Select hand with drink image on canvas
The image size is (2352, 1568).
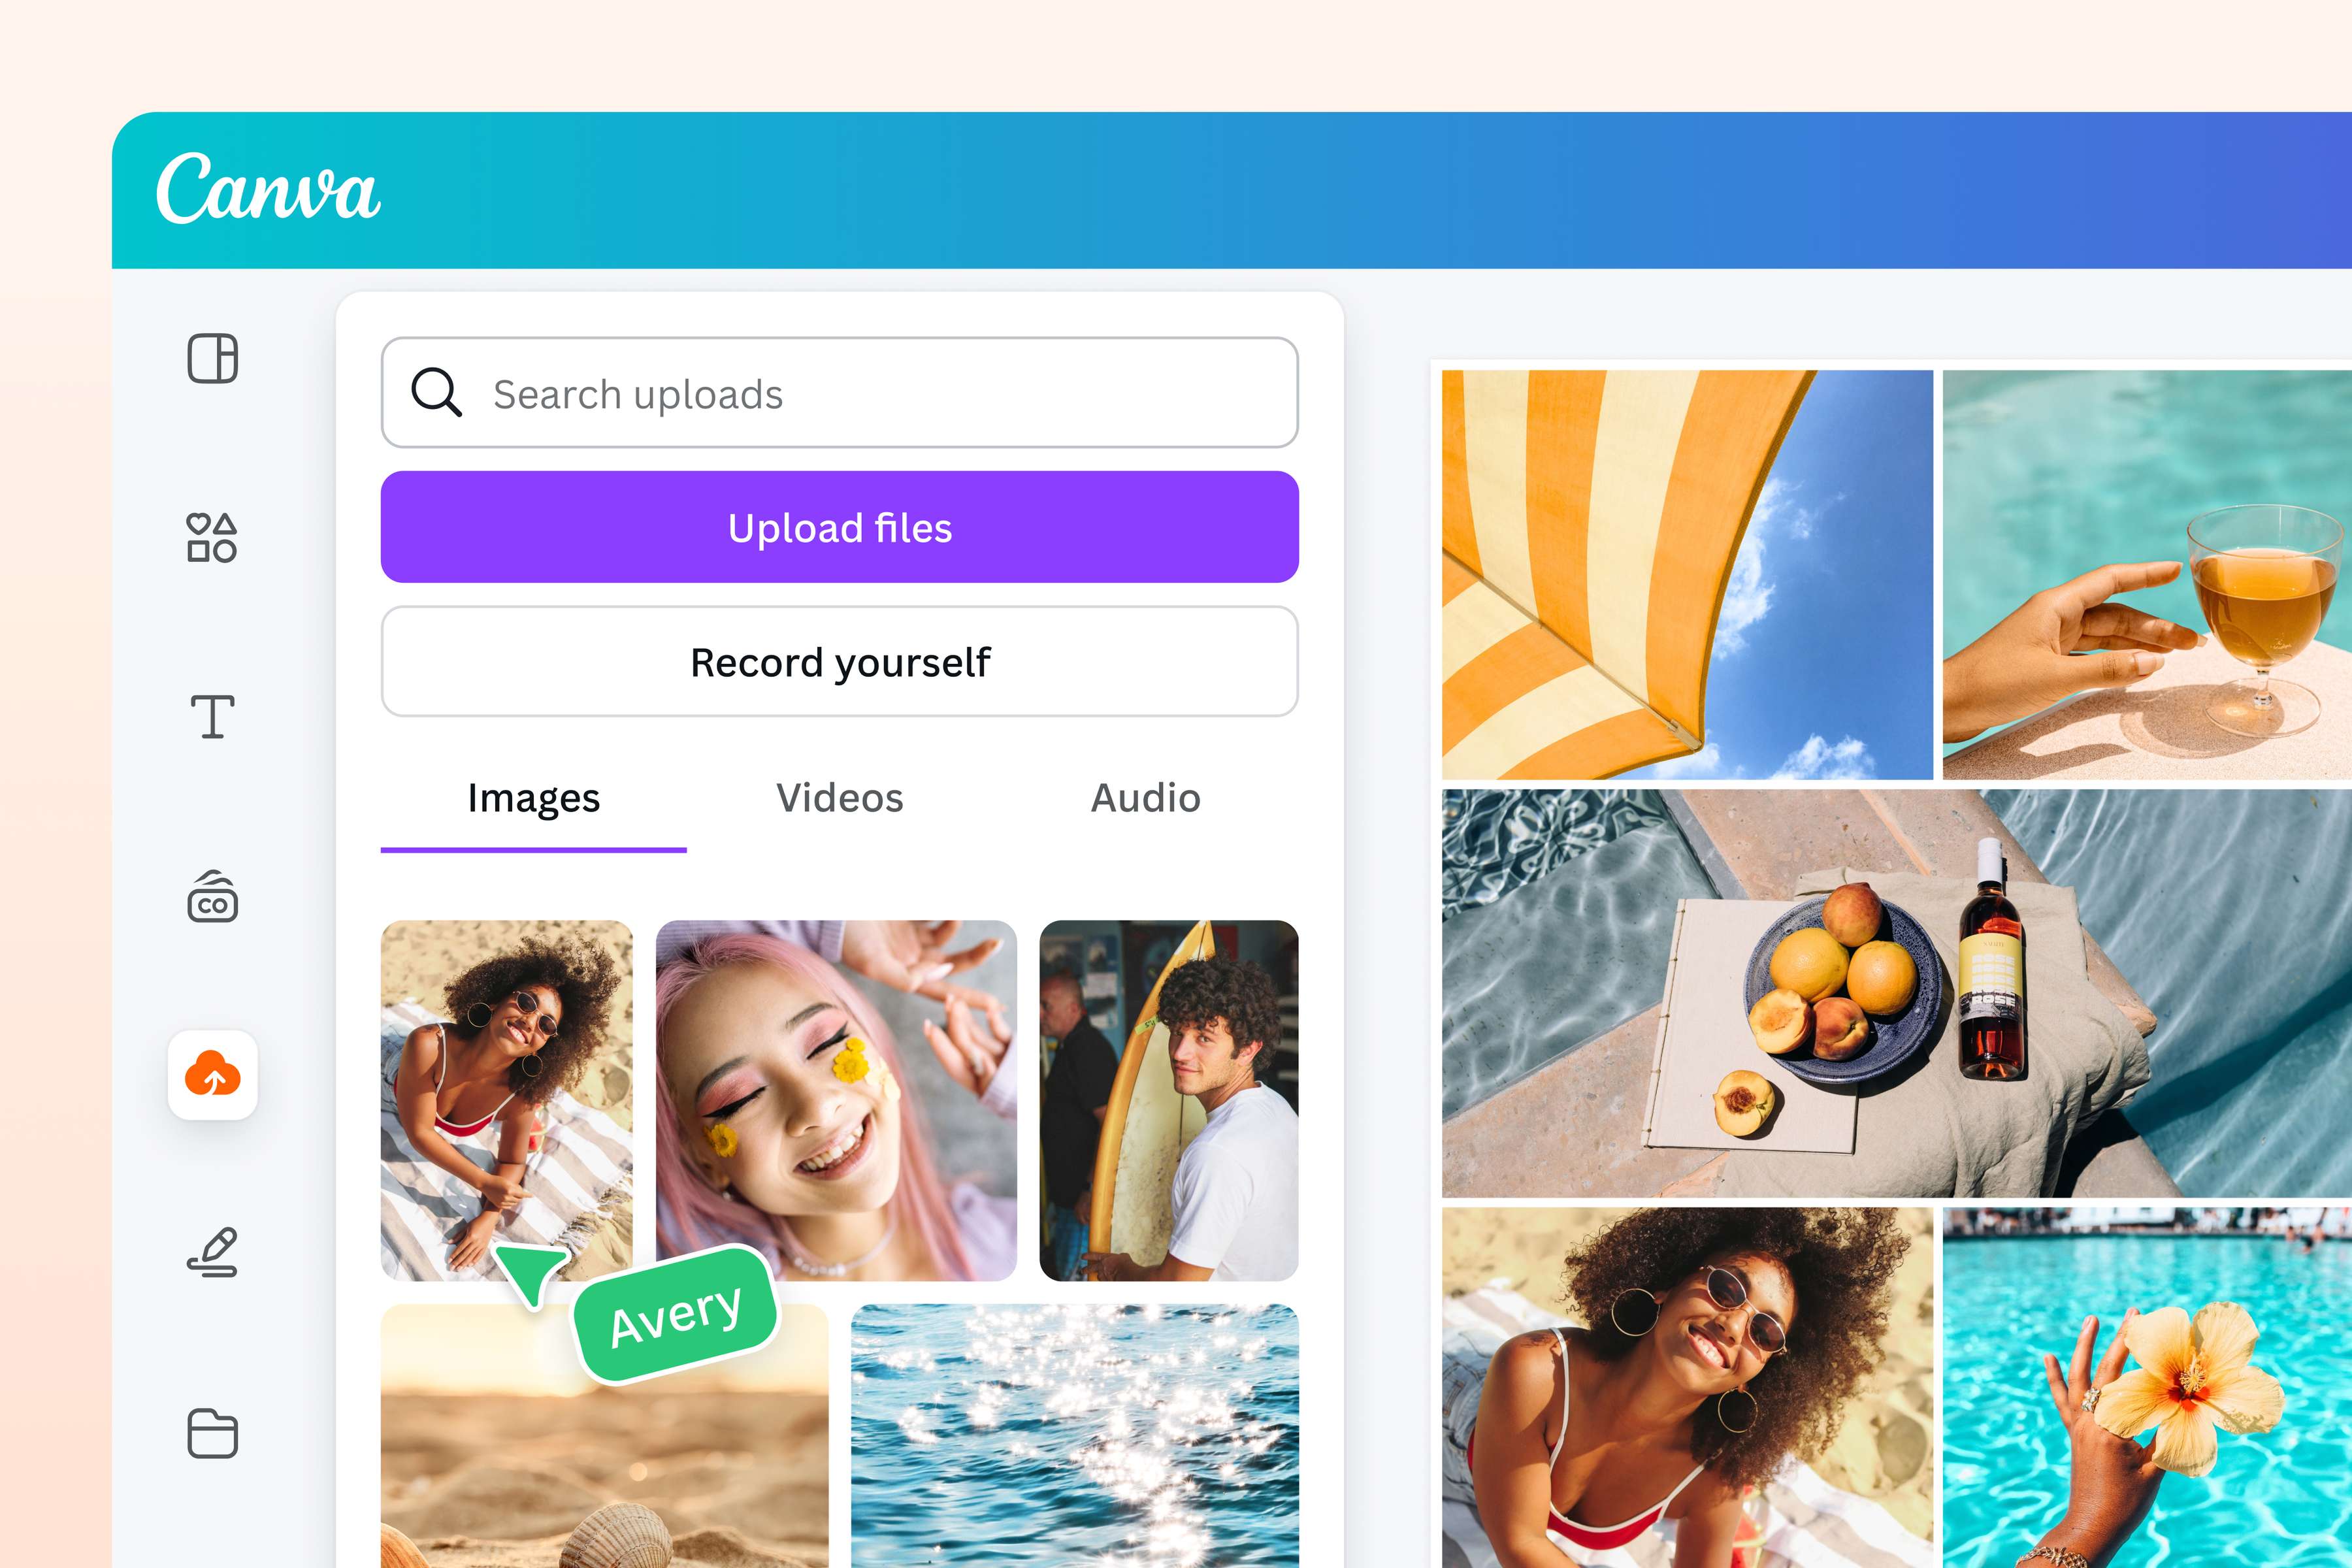click(x=2147, y=575)
